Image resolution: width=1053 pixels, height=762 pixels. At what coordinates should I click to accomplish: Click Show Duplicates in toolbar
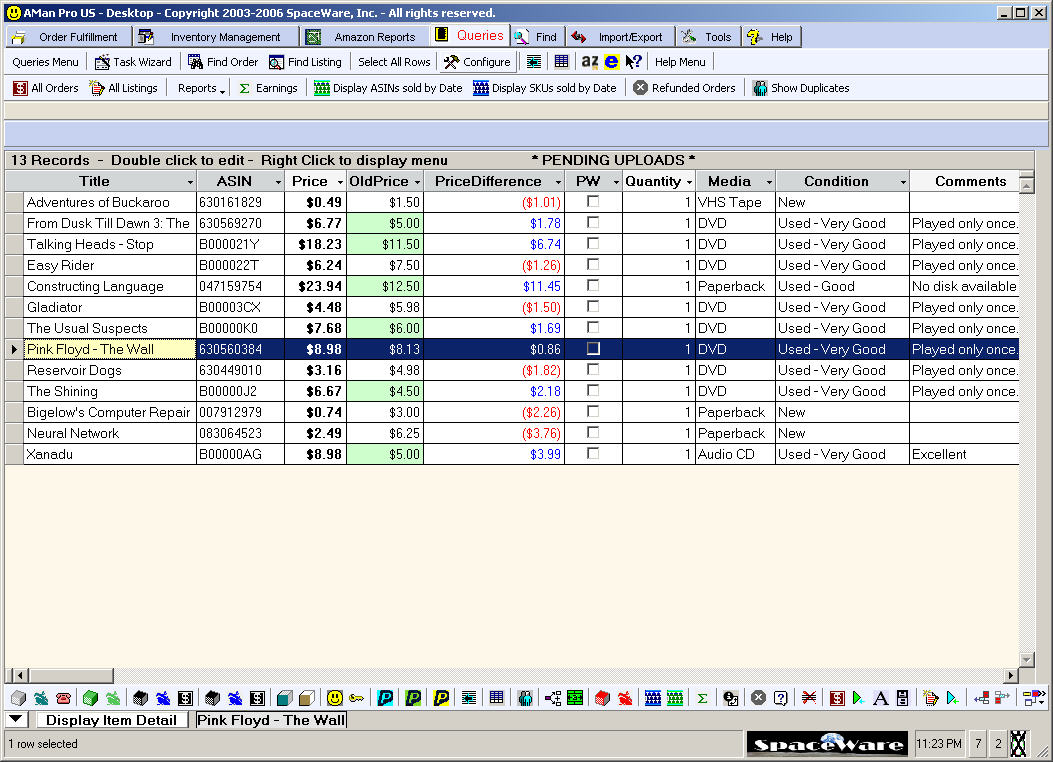pos(801,88)
